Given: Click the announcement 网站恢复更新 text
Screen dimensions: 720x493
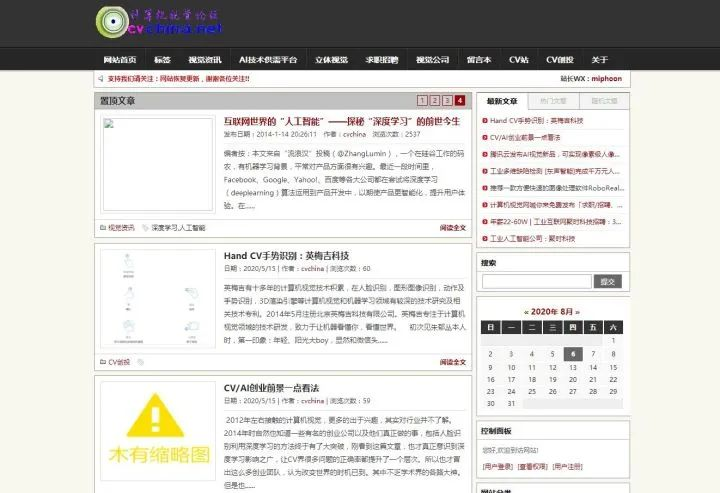Looking at the screenshot, I should (179, 79).
